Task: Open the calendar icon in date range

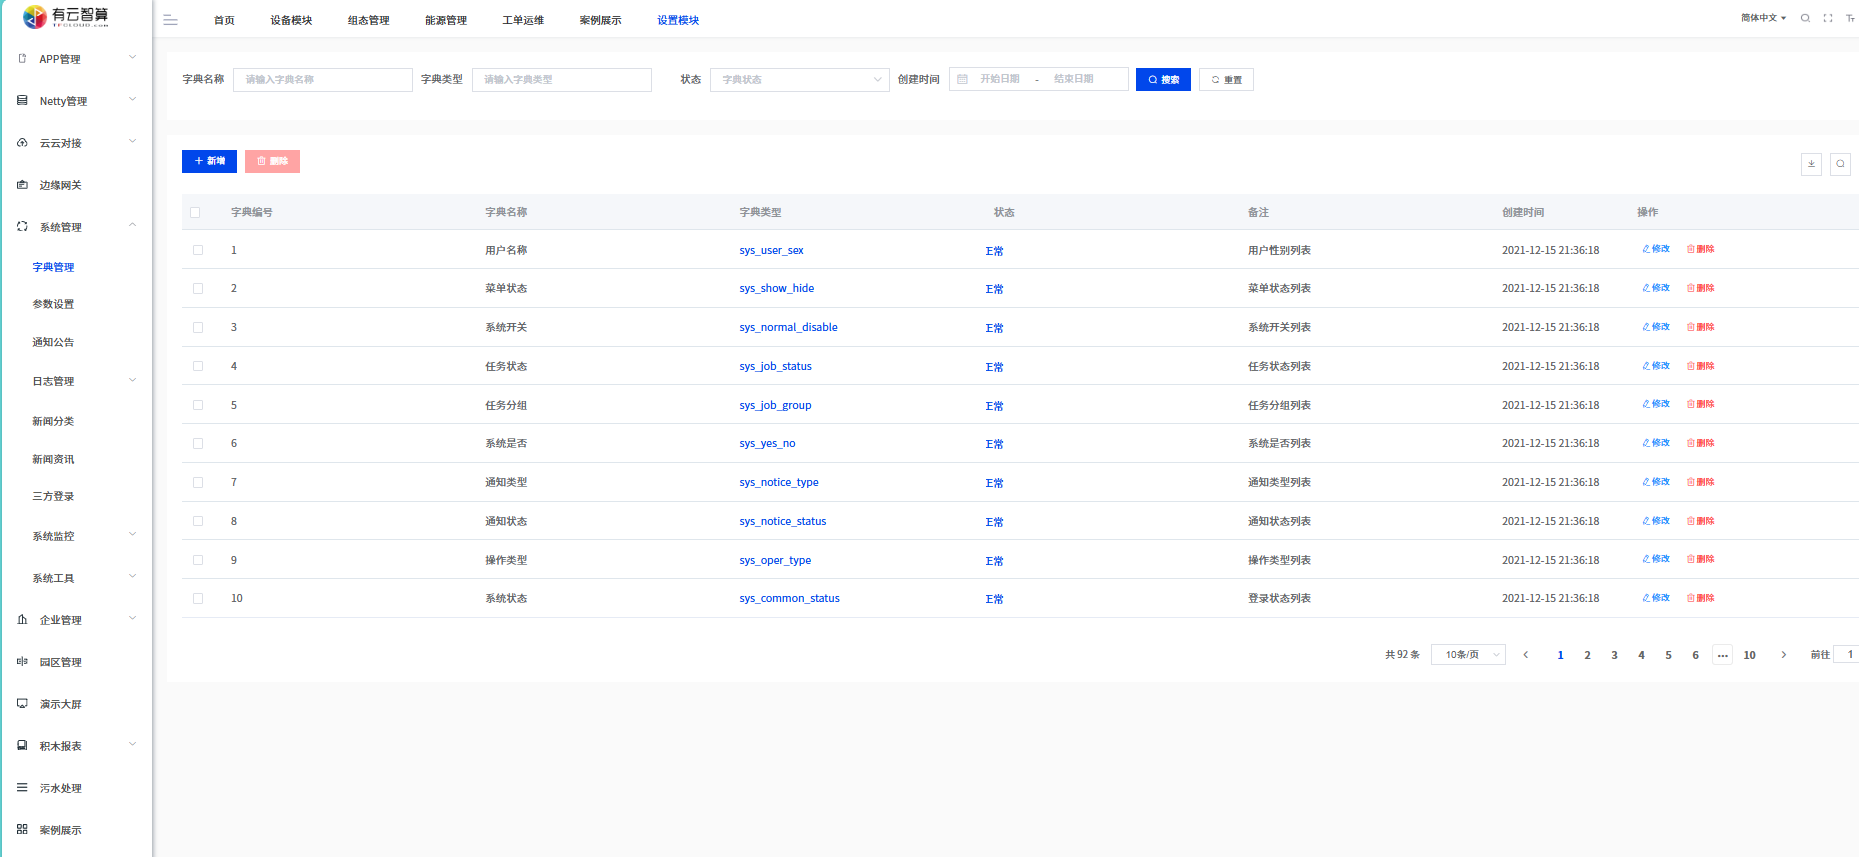Action: click(x=963, y=79)
